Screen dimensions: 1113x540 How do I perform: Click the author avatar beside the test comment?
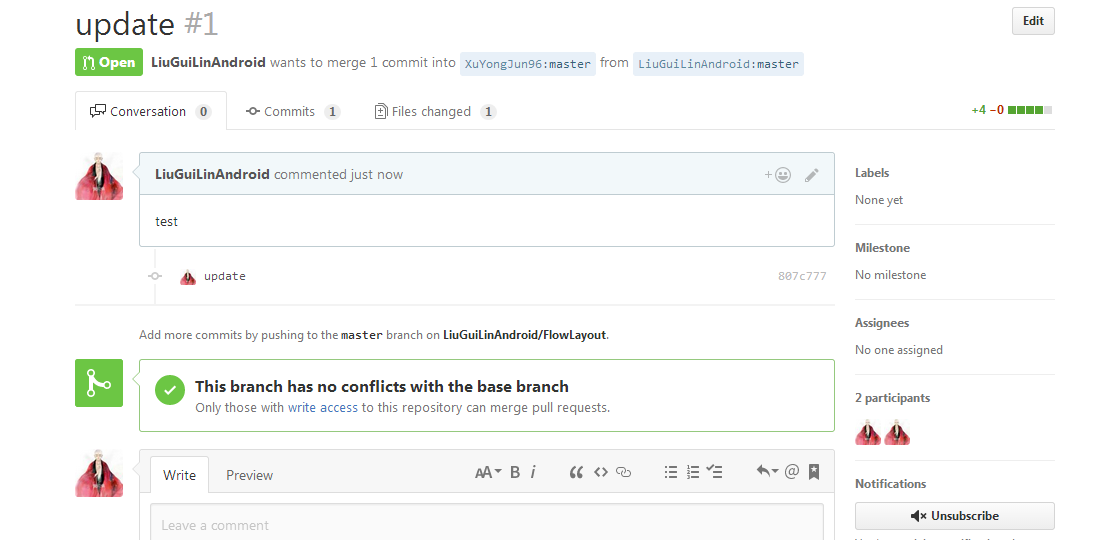(x=99, y=176)
